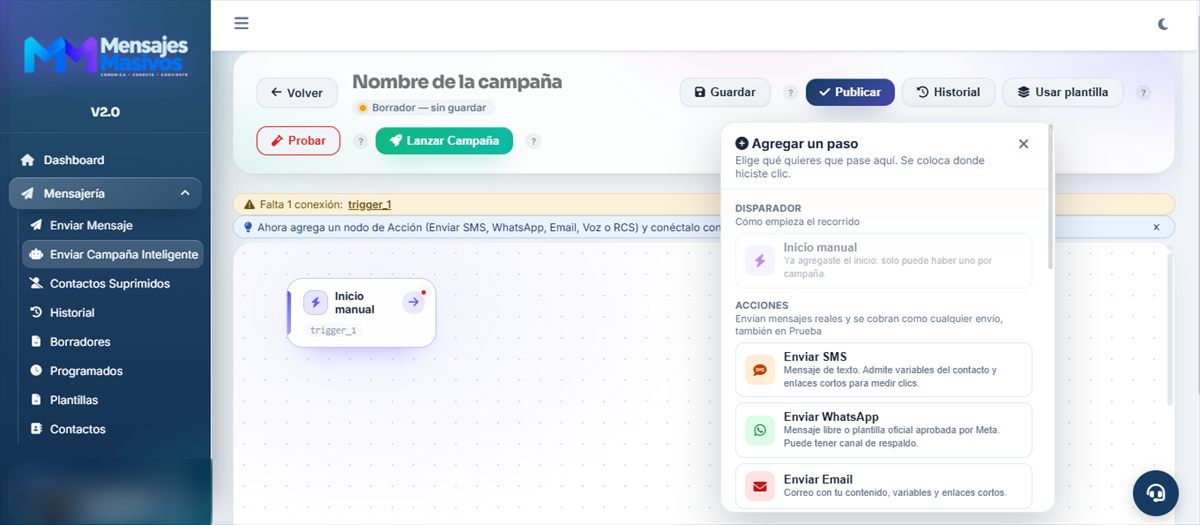The width and height of the screenshot is (1200, 525).
Task: Click arrow connector on Inicio manual node
Action: point(413,302)
